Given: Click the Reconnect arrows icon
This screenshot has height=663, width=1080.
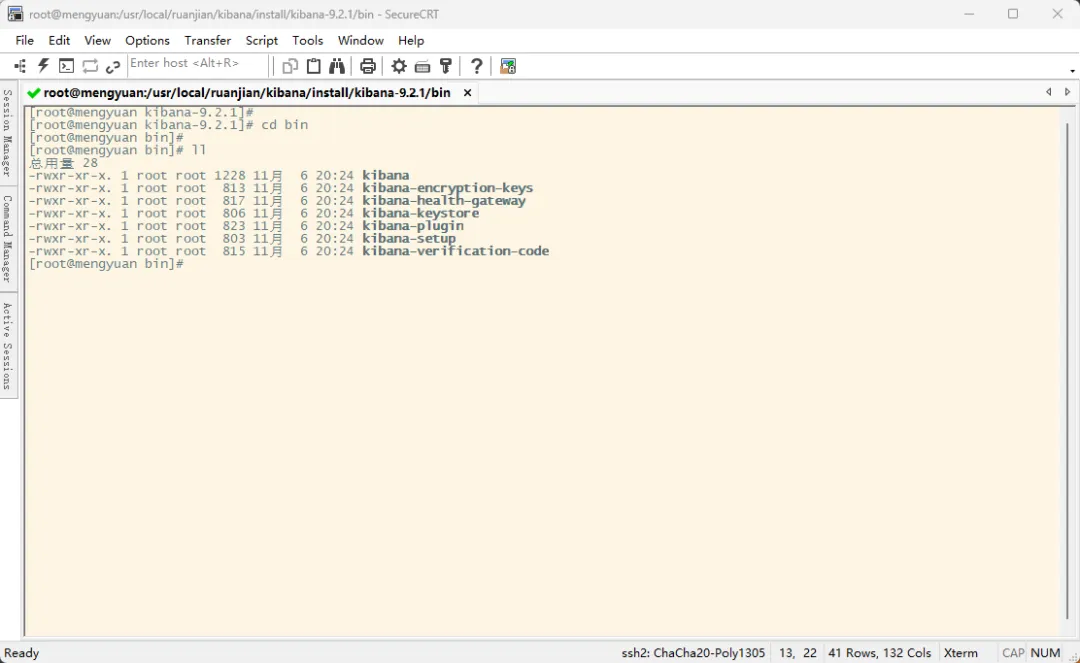Looking at the screenshot, I should (90, 66).
